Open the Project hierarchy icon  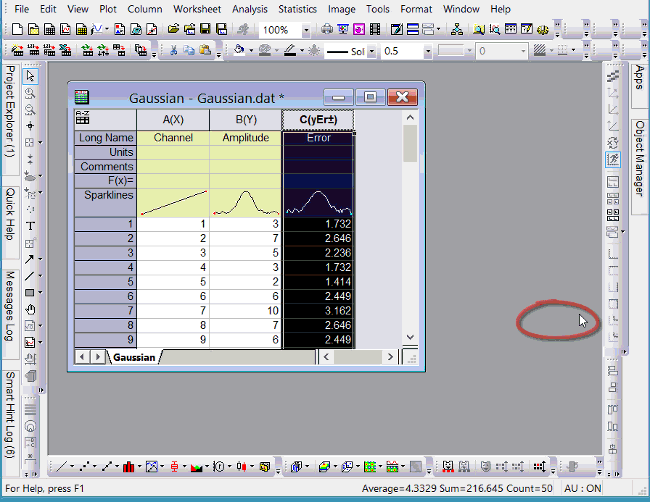click(x=457, y=30)
